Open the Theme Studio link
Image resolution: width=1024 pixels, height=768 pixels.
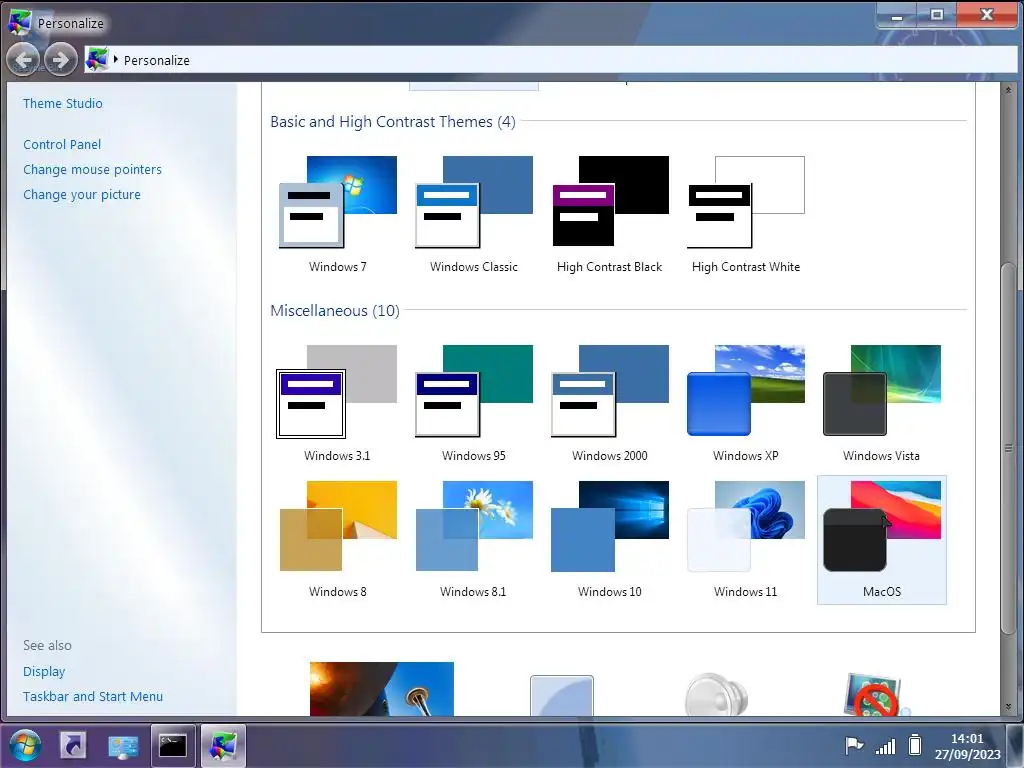click(x=63, y=103)
